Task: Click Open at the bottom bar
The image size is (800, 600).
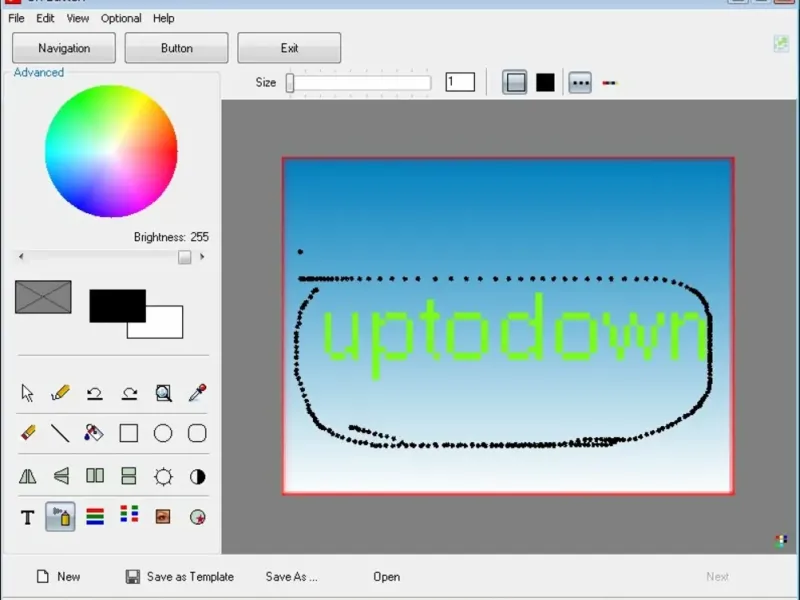Action: tap(386, 577)
